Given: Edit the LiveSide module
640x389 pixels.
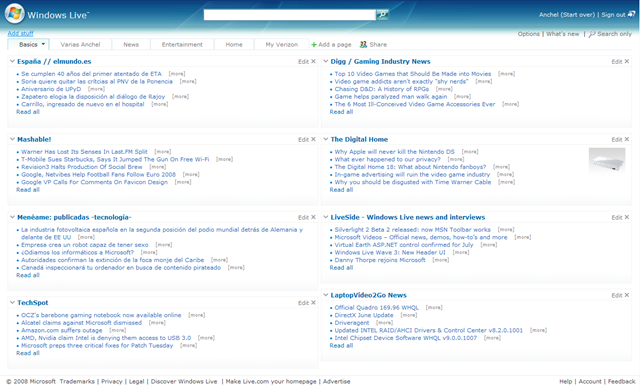Looking at the screenshot, I should pos(617,218).
